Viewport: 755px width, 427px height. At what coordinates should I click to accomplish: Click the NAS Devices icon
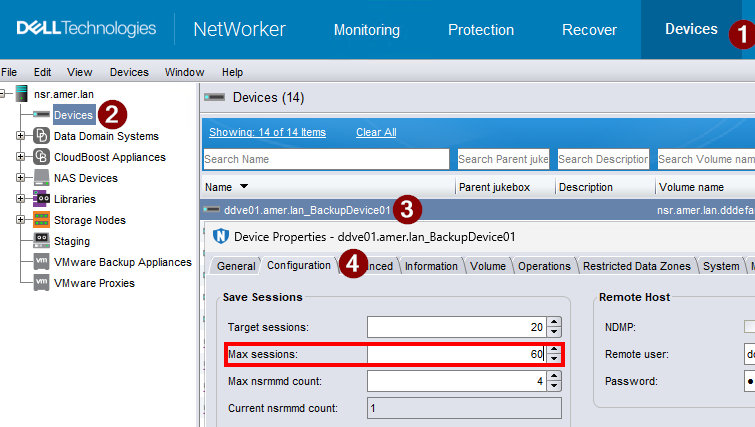coord(41,178)
